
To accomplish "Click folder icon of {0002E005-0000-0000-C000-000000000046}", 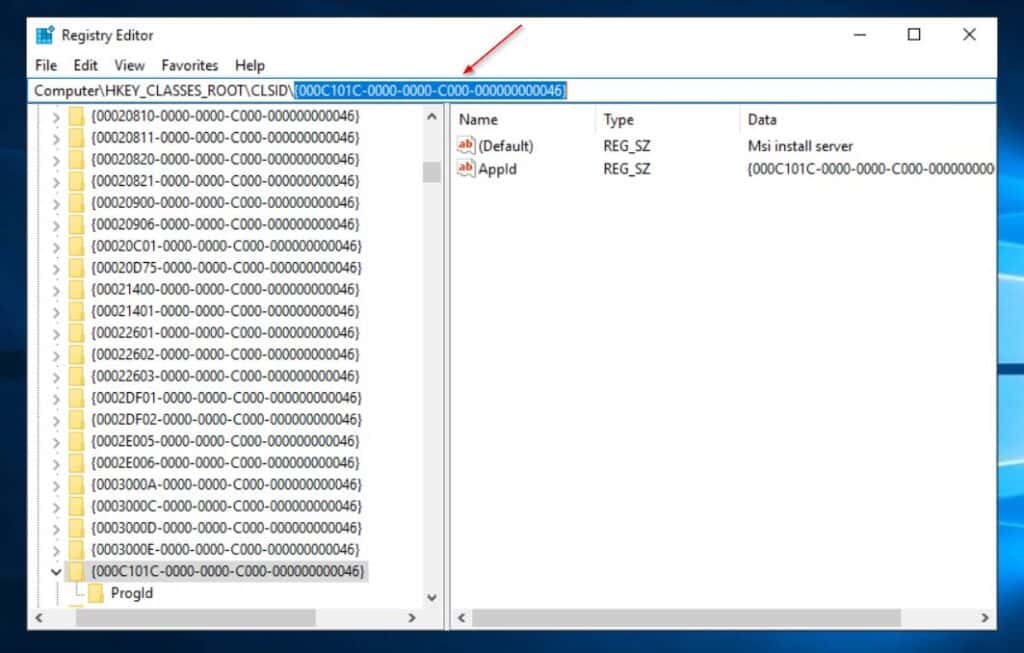I will click(x=76, y=441).
